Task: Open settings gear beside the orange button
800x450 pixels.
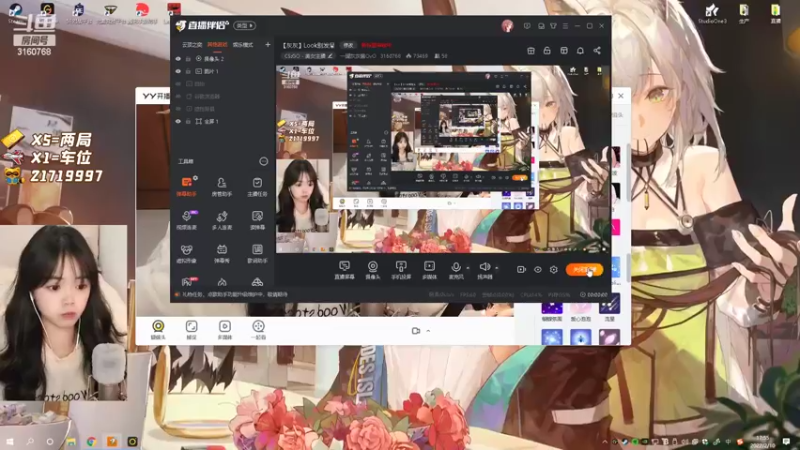Action: tap(554, 269)
